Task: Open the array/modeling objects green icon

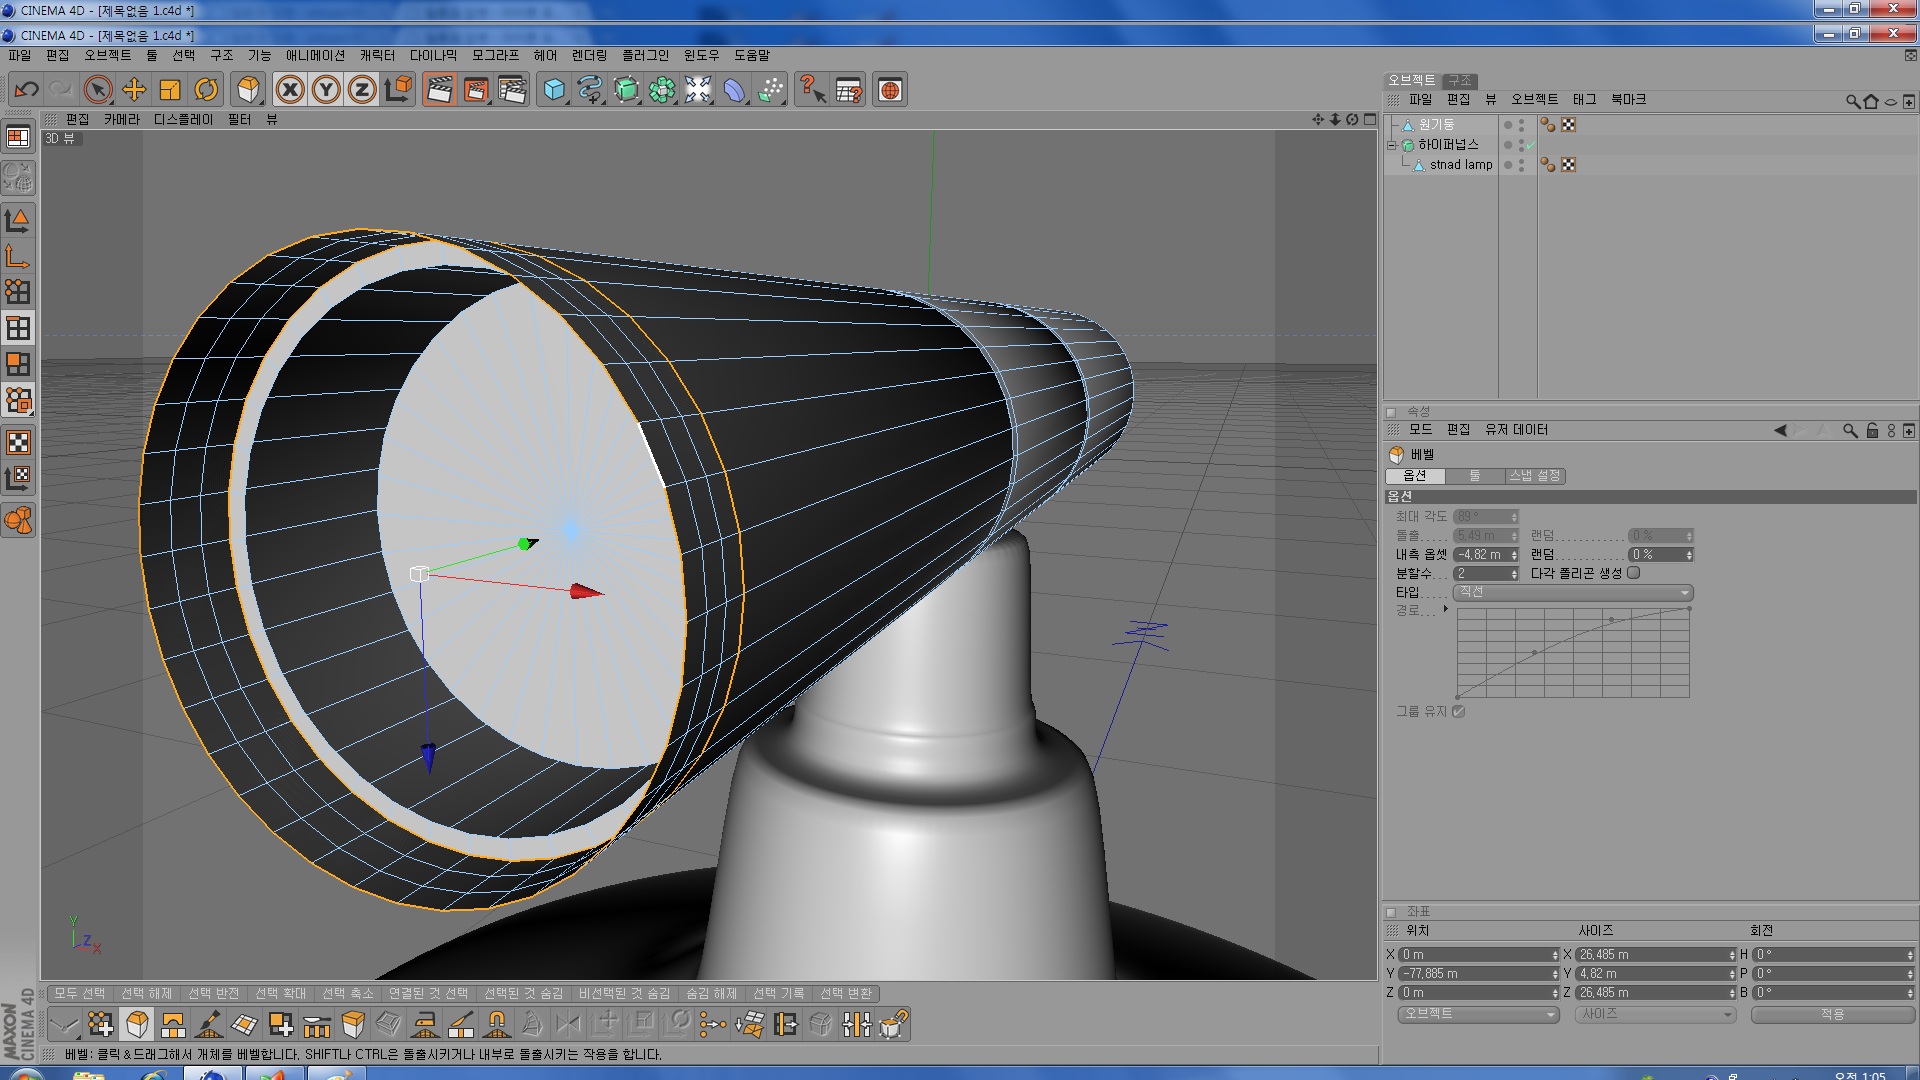Action: [662, 90]
